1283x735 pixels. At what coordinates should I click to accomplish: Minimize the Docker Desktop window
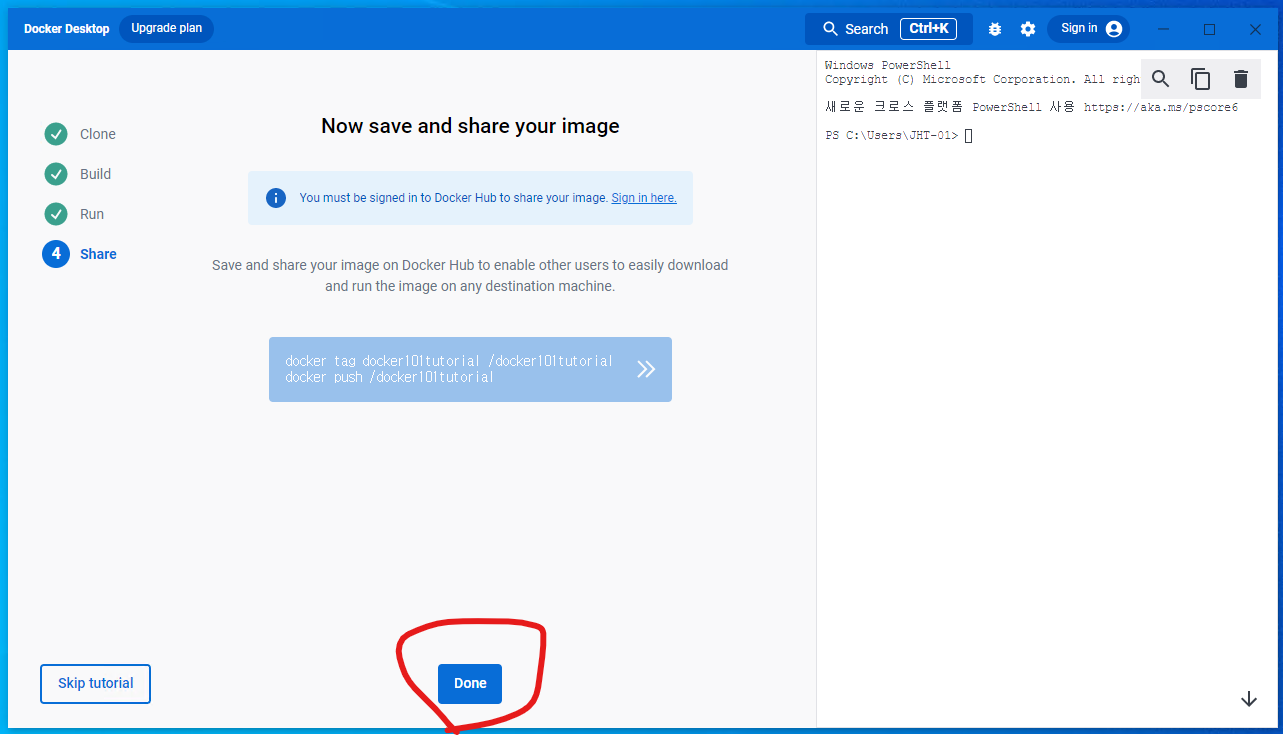pos(1163,29)
